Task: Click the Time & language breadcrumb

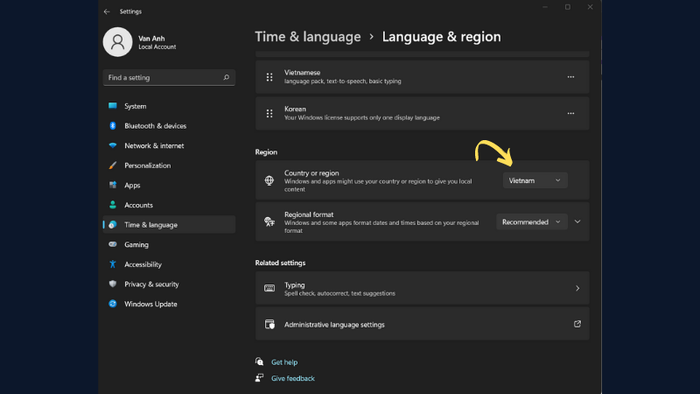Action: tap(308, 37)
